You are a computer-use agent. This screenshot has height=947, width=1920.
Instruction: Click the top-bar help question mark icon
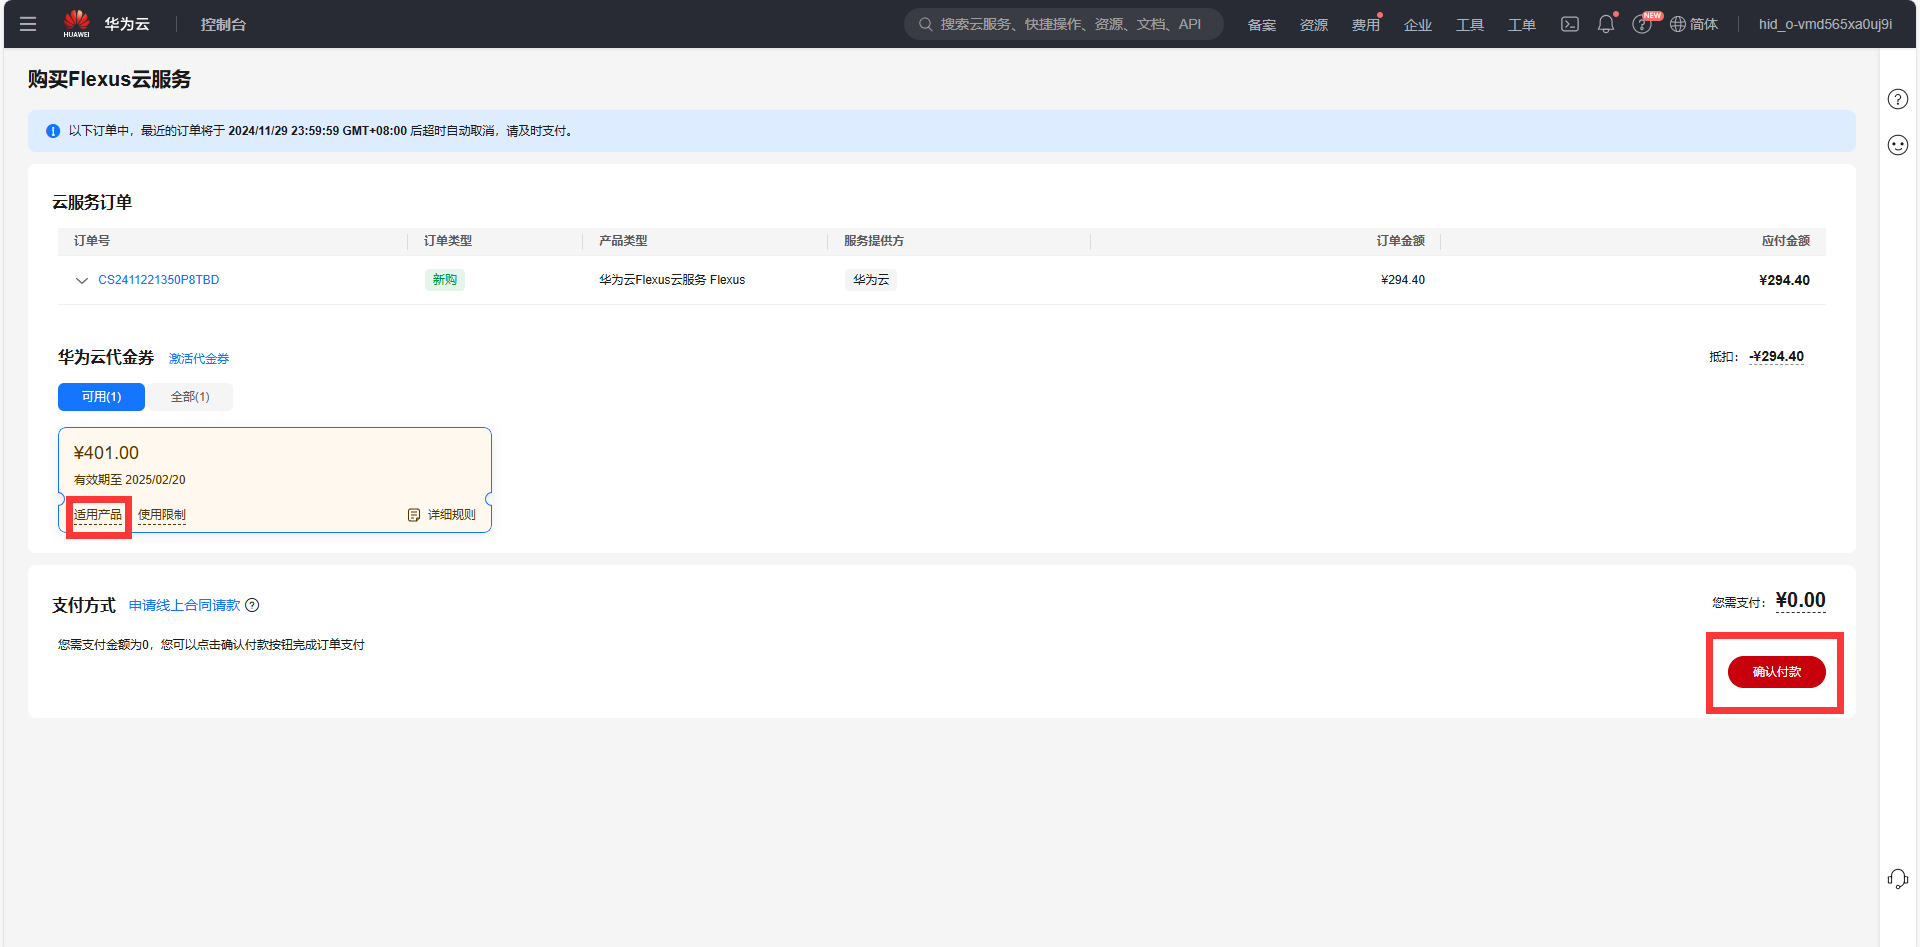tap(1641, 24)
